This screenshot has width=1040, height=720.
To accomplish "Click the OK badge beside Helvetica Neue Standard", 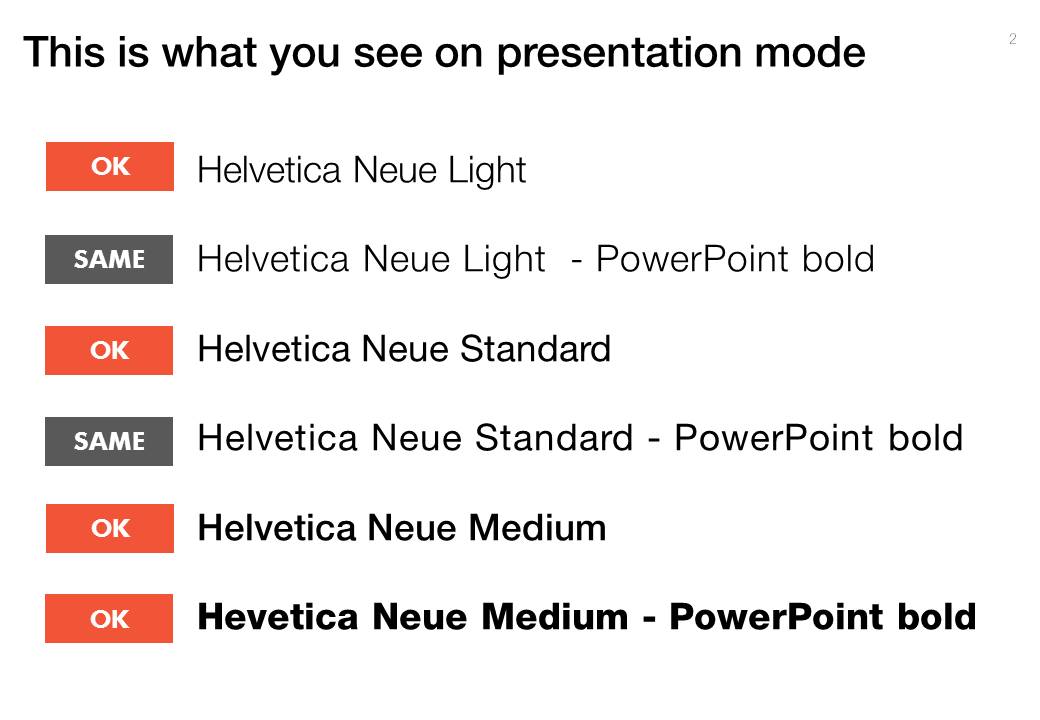I will (109, 351).
